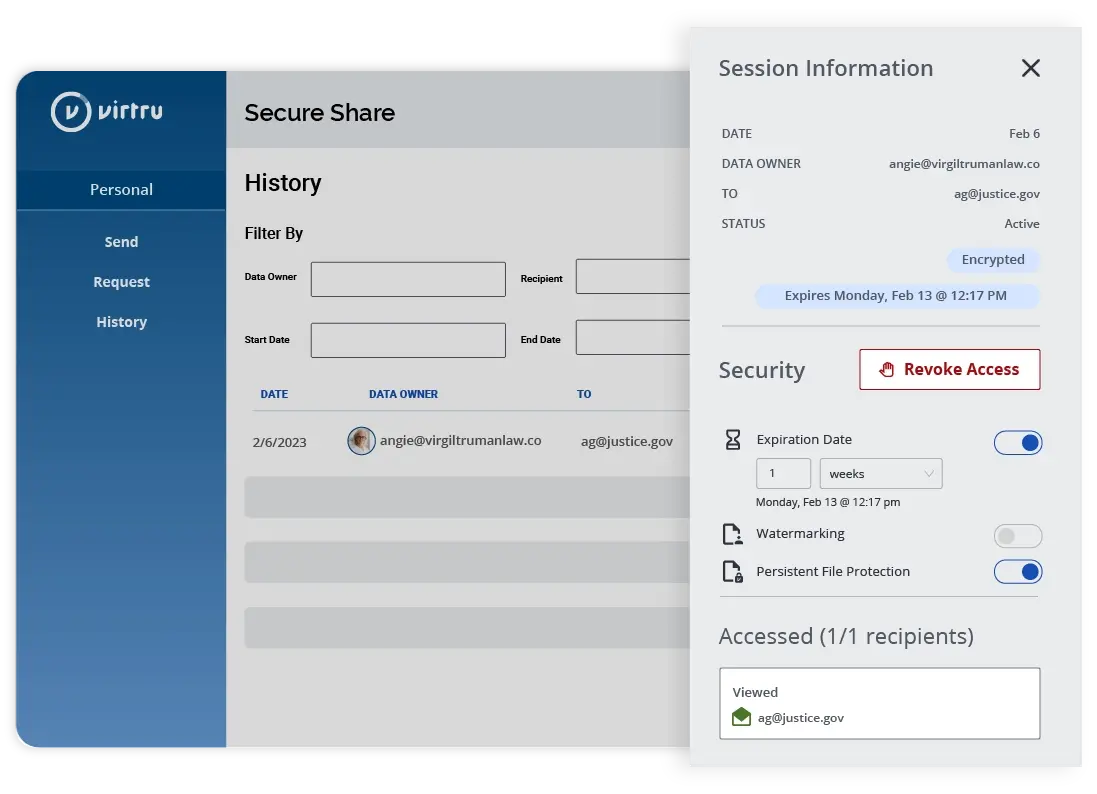Disable the Expiration Date toggle
The width and height of the screenshot is (1097, 794).
1018,442
